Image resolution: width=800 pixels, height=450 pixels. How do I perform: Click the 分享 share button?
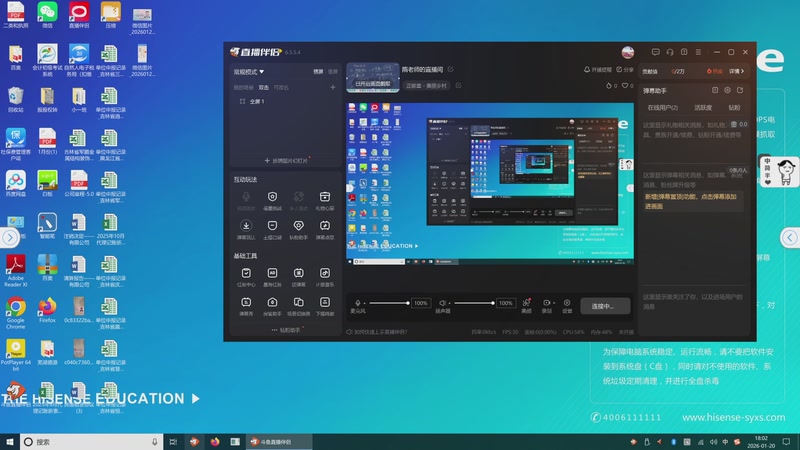click(x=624, y=69)
